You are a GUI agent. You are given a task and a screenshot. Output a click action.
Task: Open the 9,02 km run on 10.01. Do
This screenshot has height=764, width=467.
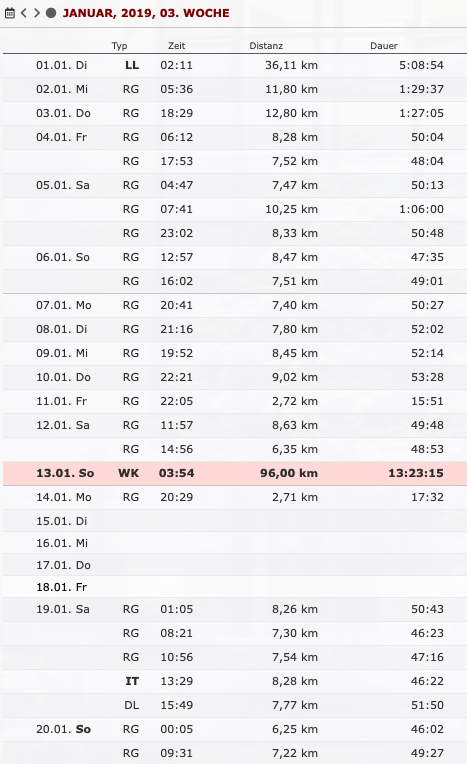(x=235, y=377)
